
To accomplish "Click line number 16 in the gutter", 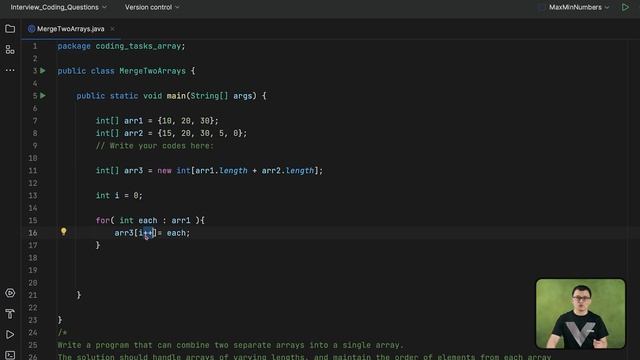I will click(33, 233).
